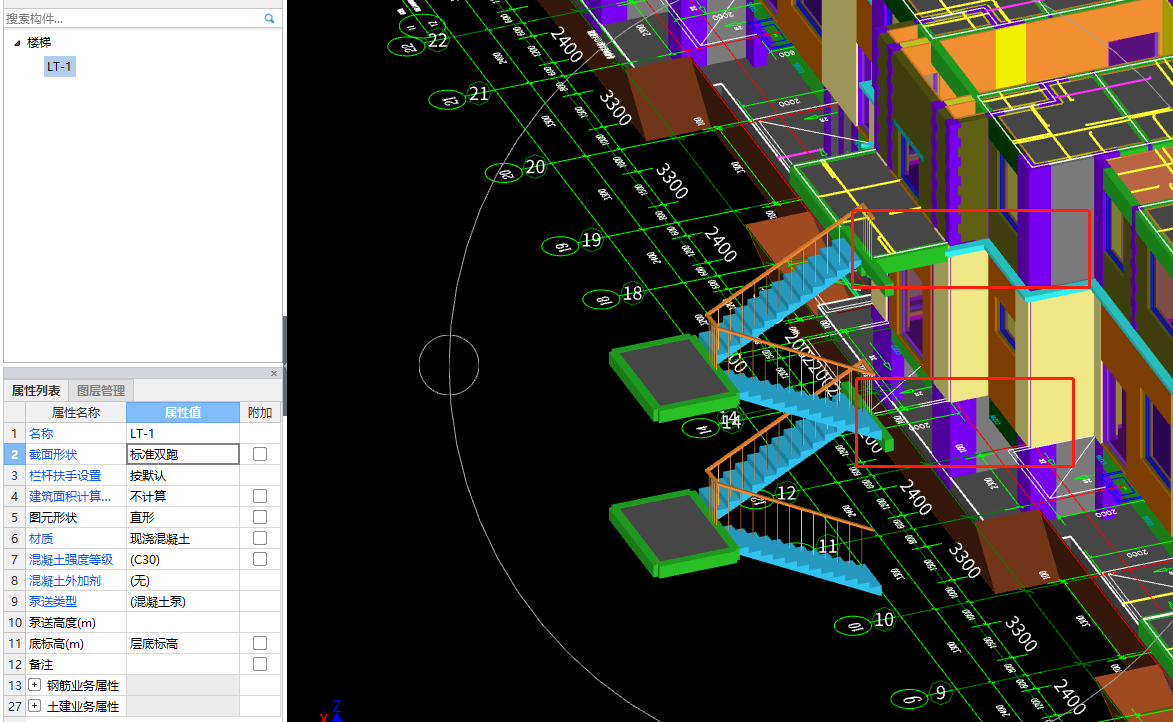Image resolution: width=1173 pixels, height=722 pixels.
Task: Select row number 2 header
Action: click(14, 454)
